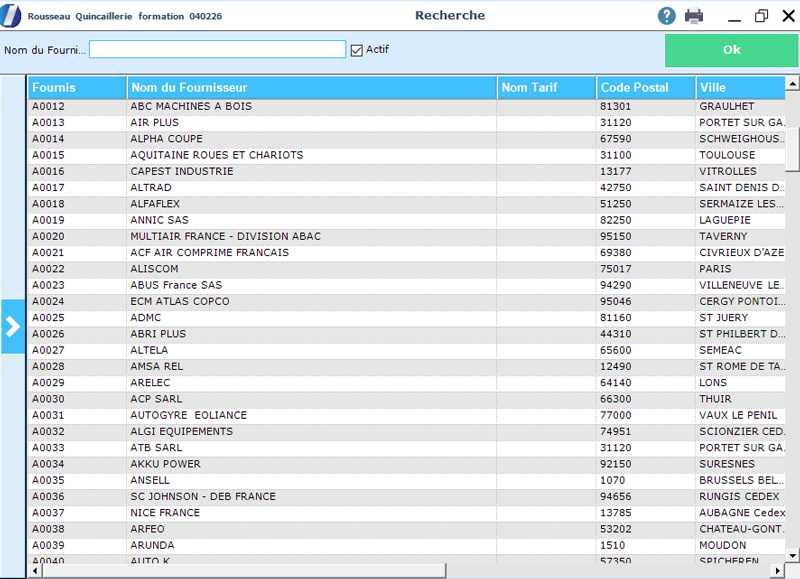800x579 pixels.
Task: Click horizontal scrollbar right arrow
Action: (778, 571)
